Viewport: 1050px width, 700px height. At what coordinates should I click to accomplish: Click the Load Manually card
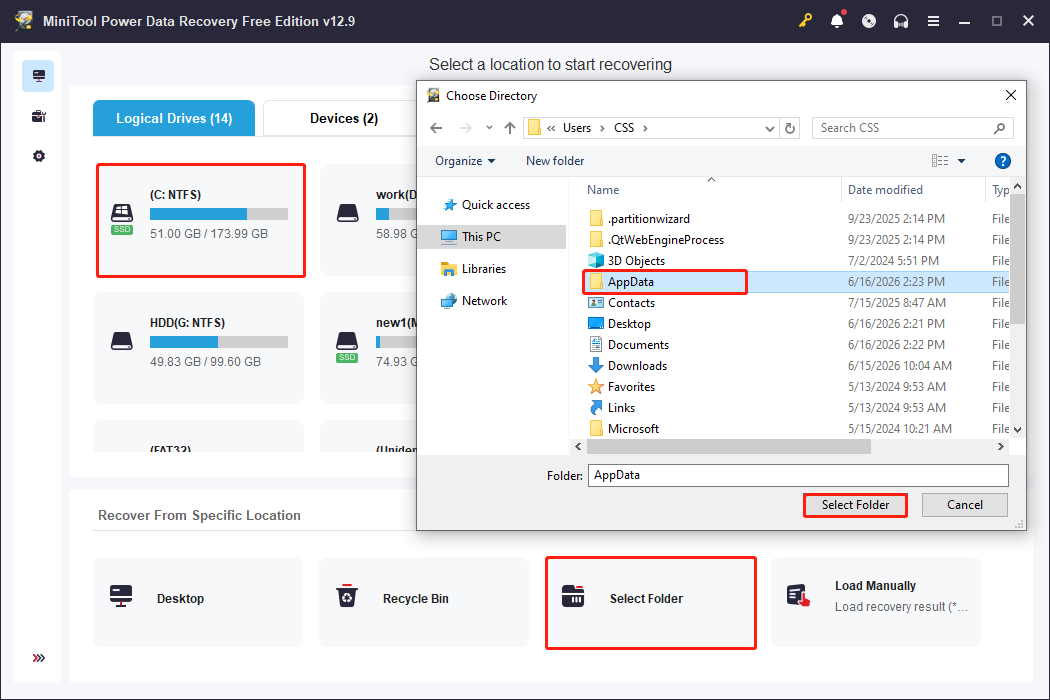point(876,602)
